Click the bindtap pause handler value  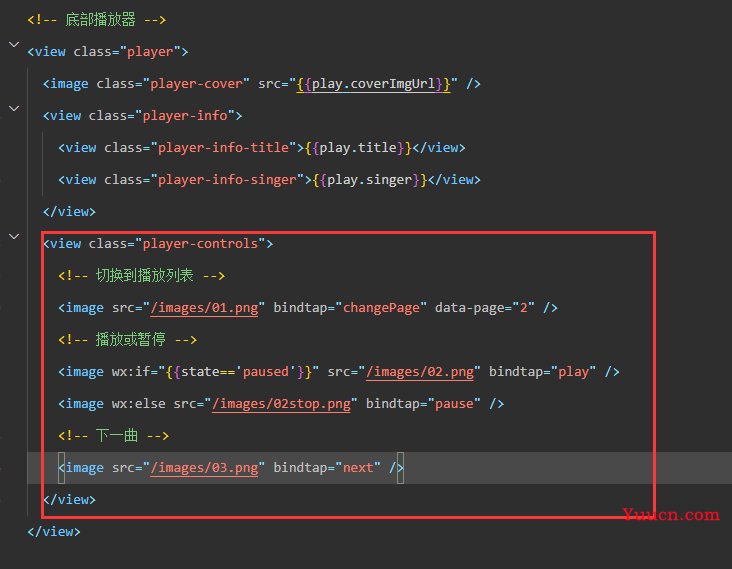point(454,404)
